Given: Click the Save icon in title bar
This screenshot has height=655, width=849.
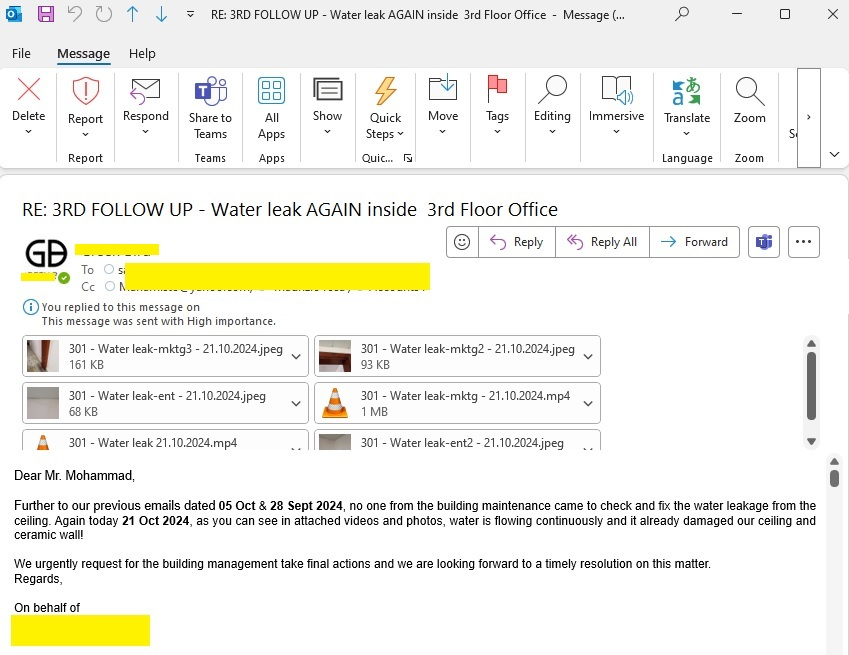Looking at the screenshot, I should pyautogui.click(x=45, y=14).
